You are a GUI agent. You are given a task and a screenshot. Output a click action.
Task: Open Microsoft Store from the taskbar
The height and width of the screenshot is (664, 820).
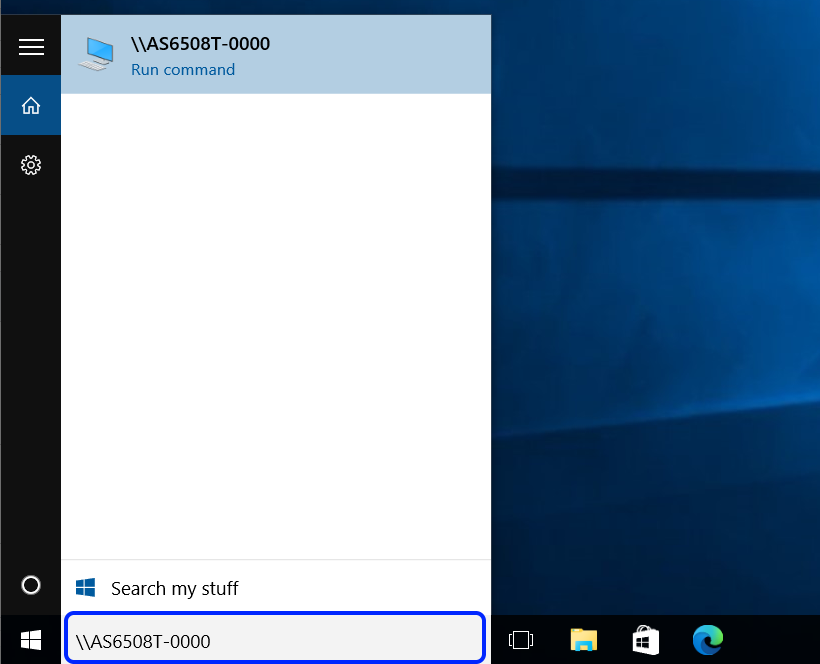pyautogui.click(x=646, y=640)
